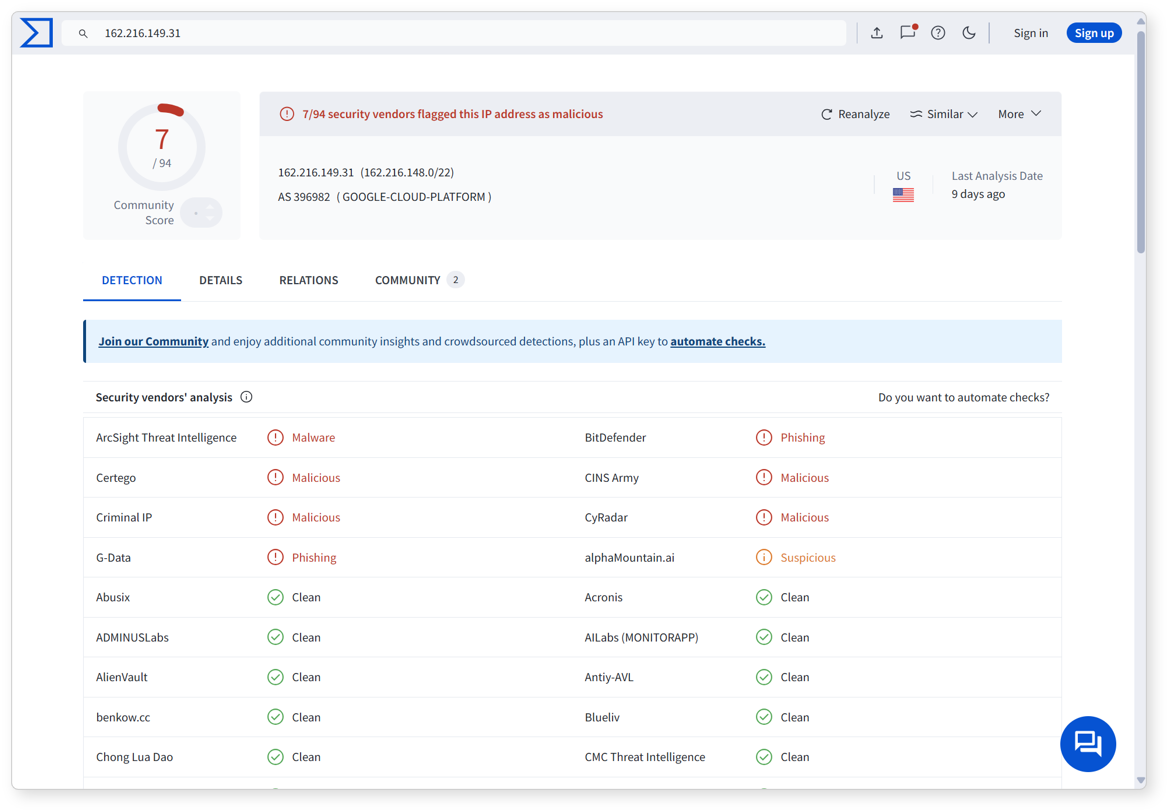
Task: Click the Reanalyze button
Action: (x=855, y=114)
